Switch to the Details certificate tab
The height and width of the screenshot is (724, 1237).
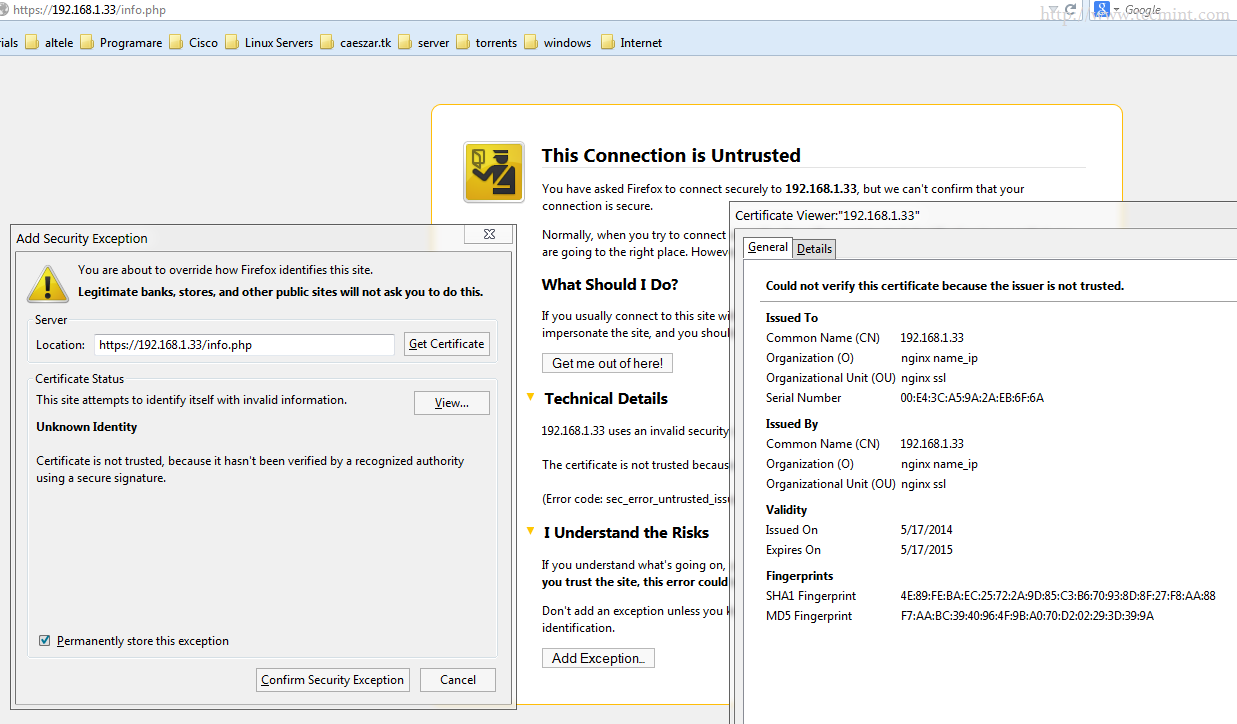click(x=814, y=249)
